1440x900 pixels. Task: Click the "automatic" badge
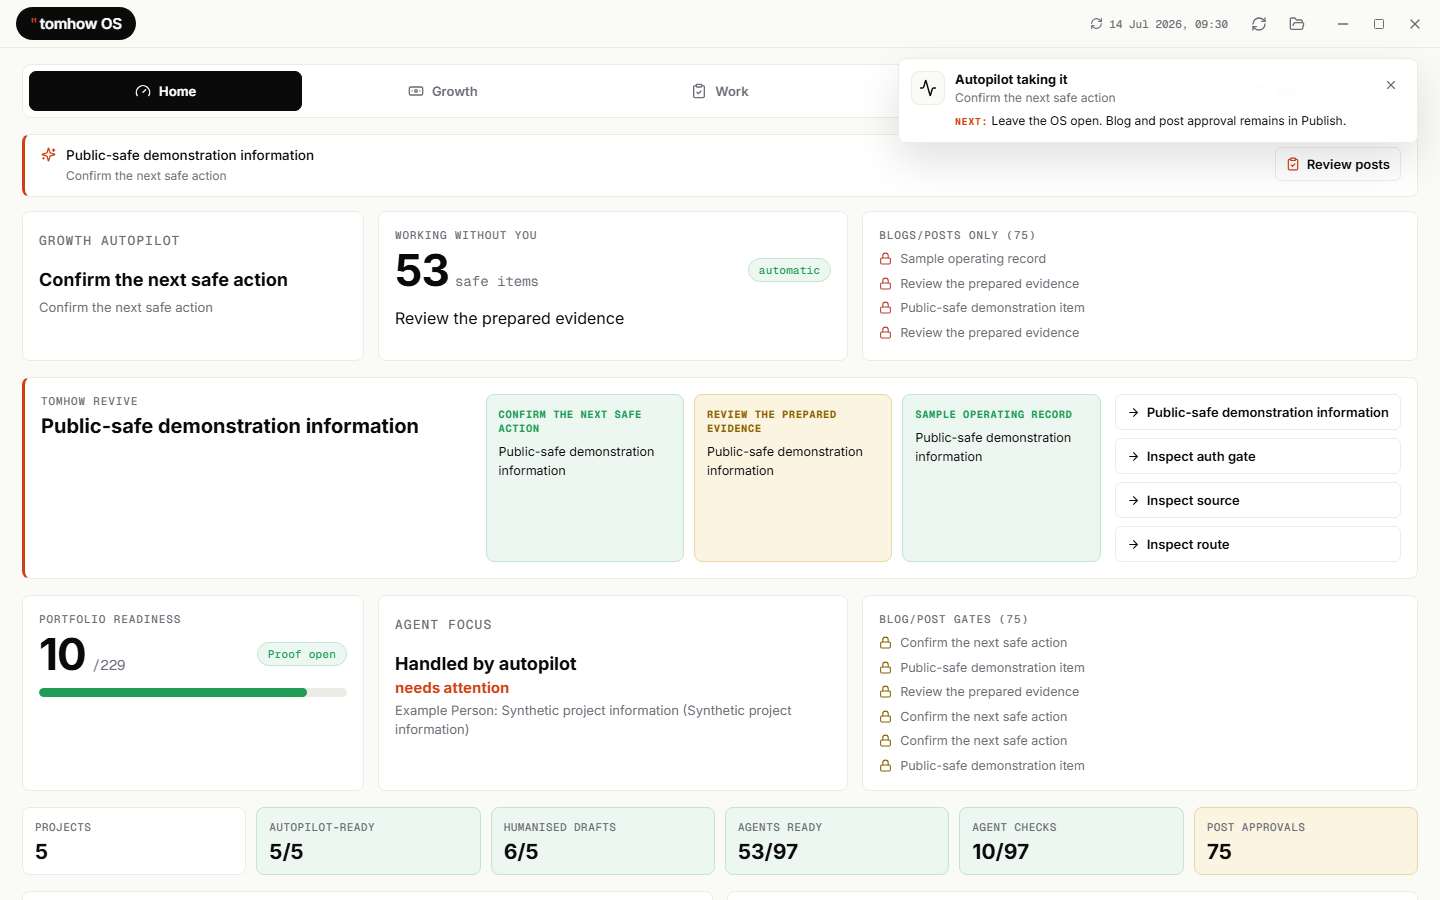coord(789,270)
